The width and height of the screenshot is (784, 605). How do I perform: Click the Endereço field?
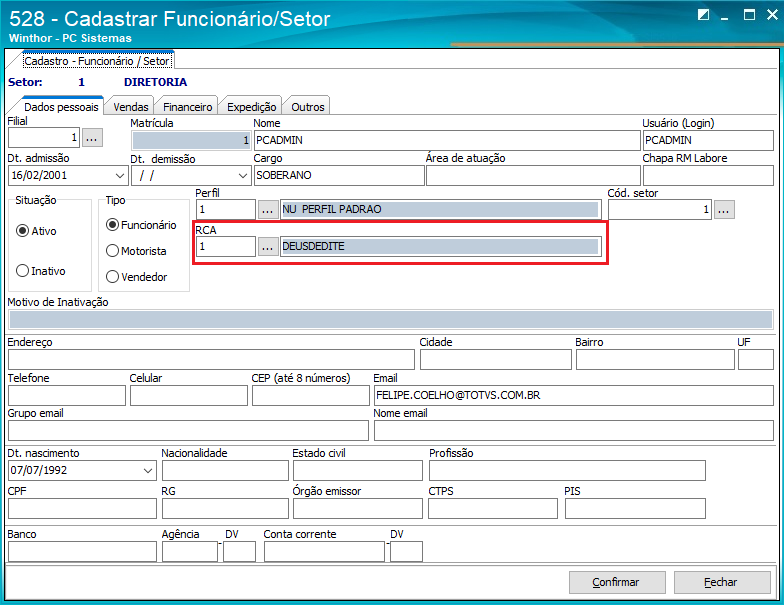[x=212, y=360]
